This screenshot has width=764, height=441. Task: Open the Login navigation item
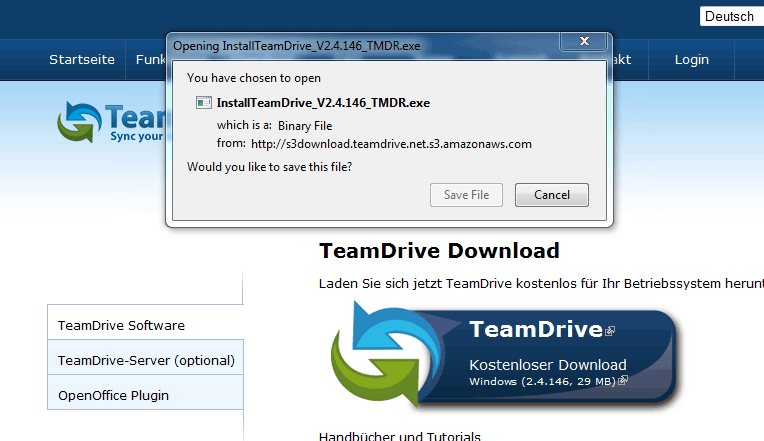[691, 59]
